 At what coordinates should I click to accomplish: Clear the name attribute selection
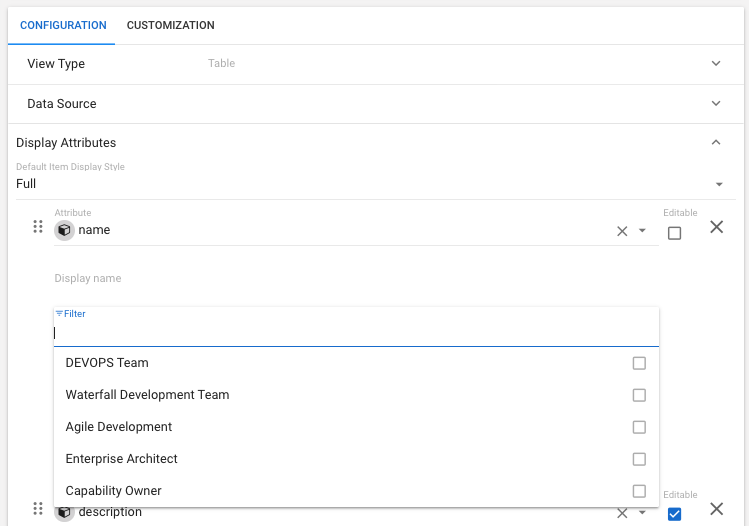tap(622, 231)
